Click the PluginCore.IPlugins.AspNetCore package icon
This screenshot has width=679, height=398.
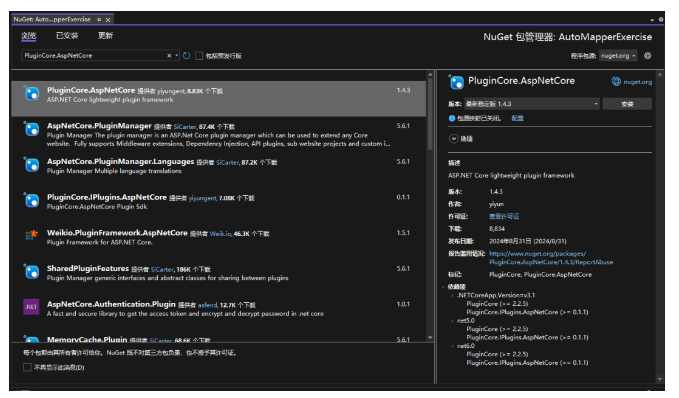tap(32, 200)
